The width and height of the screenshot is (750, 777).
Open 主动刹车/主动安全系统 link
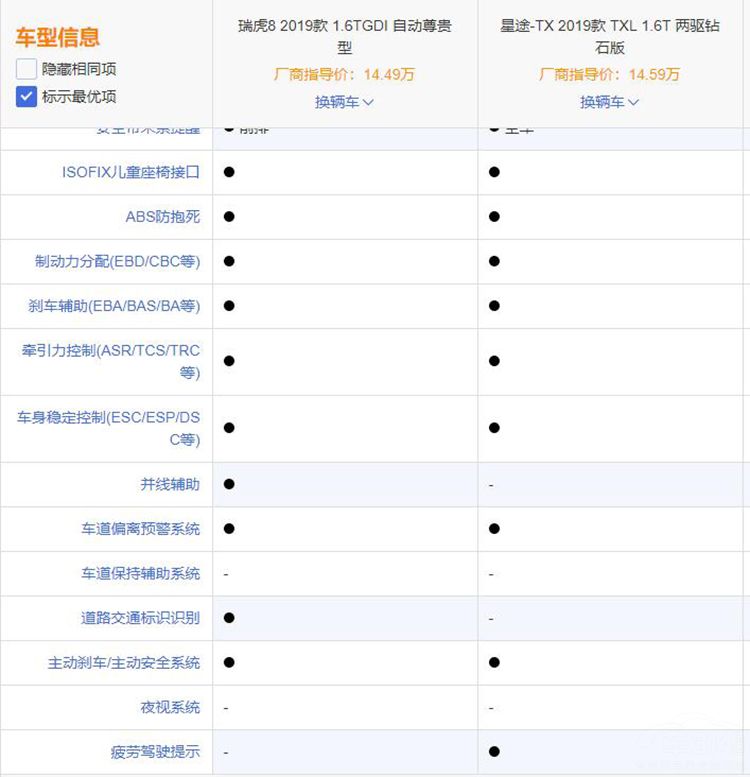click(x=123, y=663)
